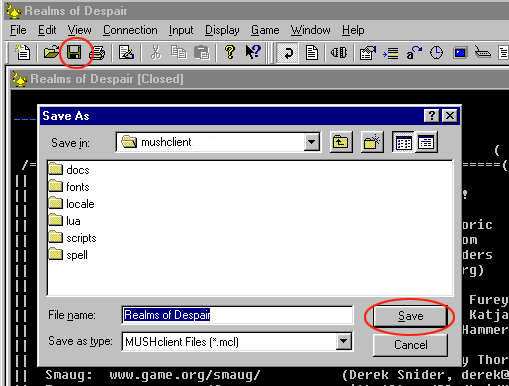The height and width of the screenshot is (386, 509).
Task: Click the blue screen toolbar icon
Action: pos(460,53)
